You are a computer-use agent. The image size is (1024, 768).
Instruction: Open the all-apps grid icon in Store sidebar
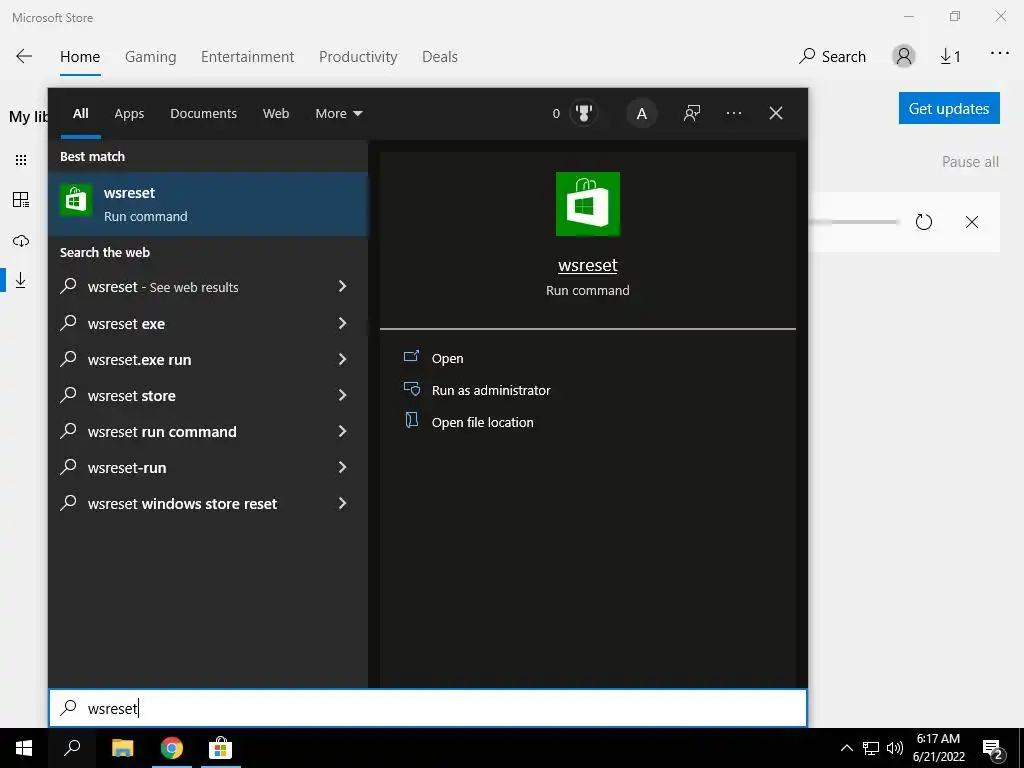point(21,160)
